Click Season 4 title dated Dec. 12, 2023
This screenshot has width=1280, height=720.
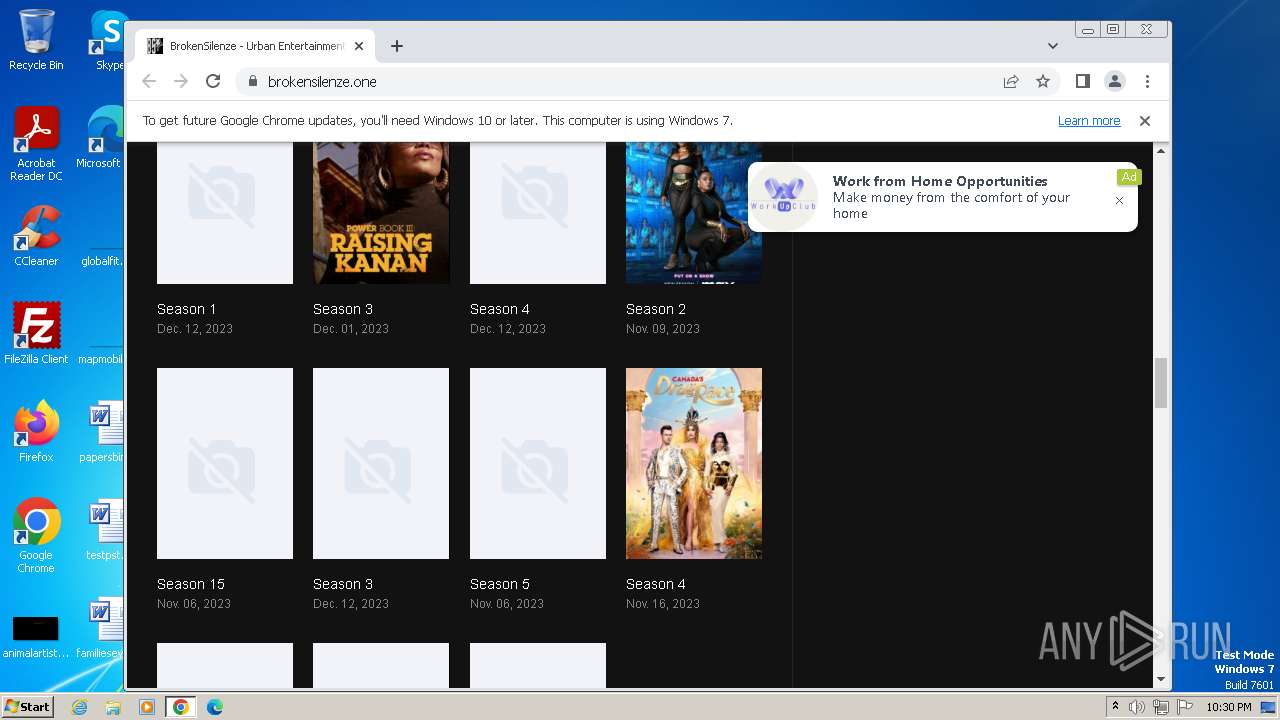[500, 309]
